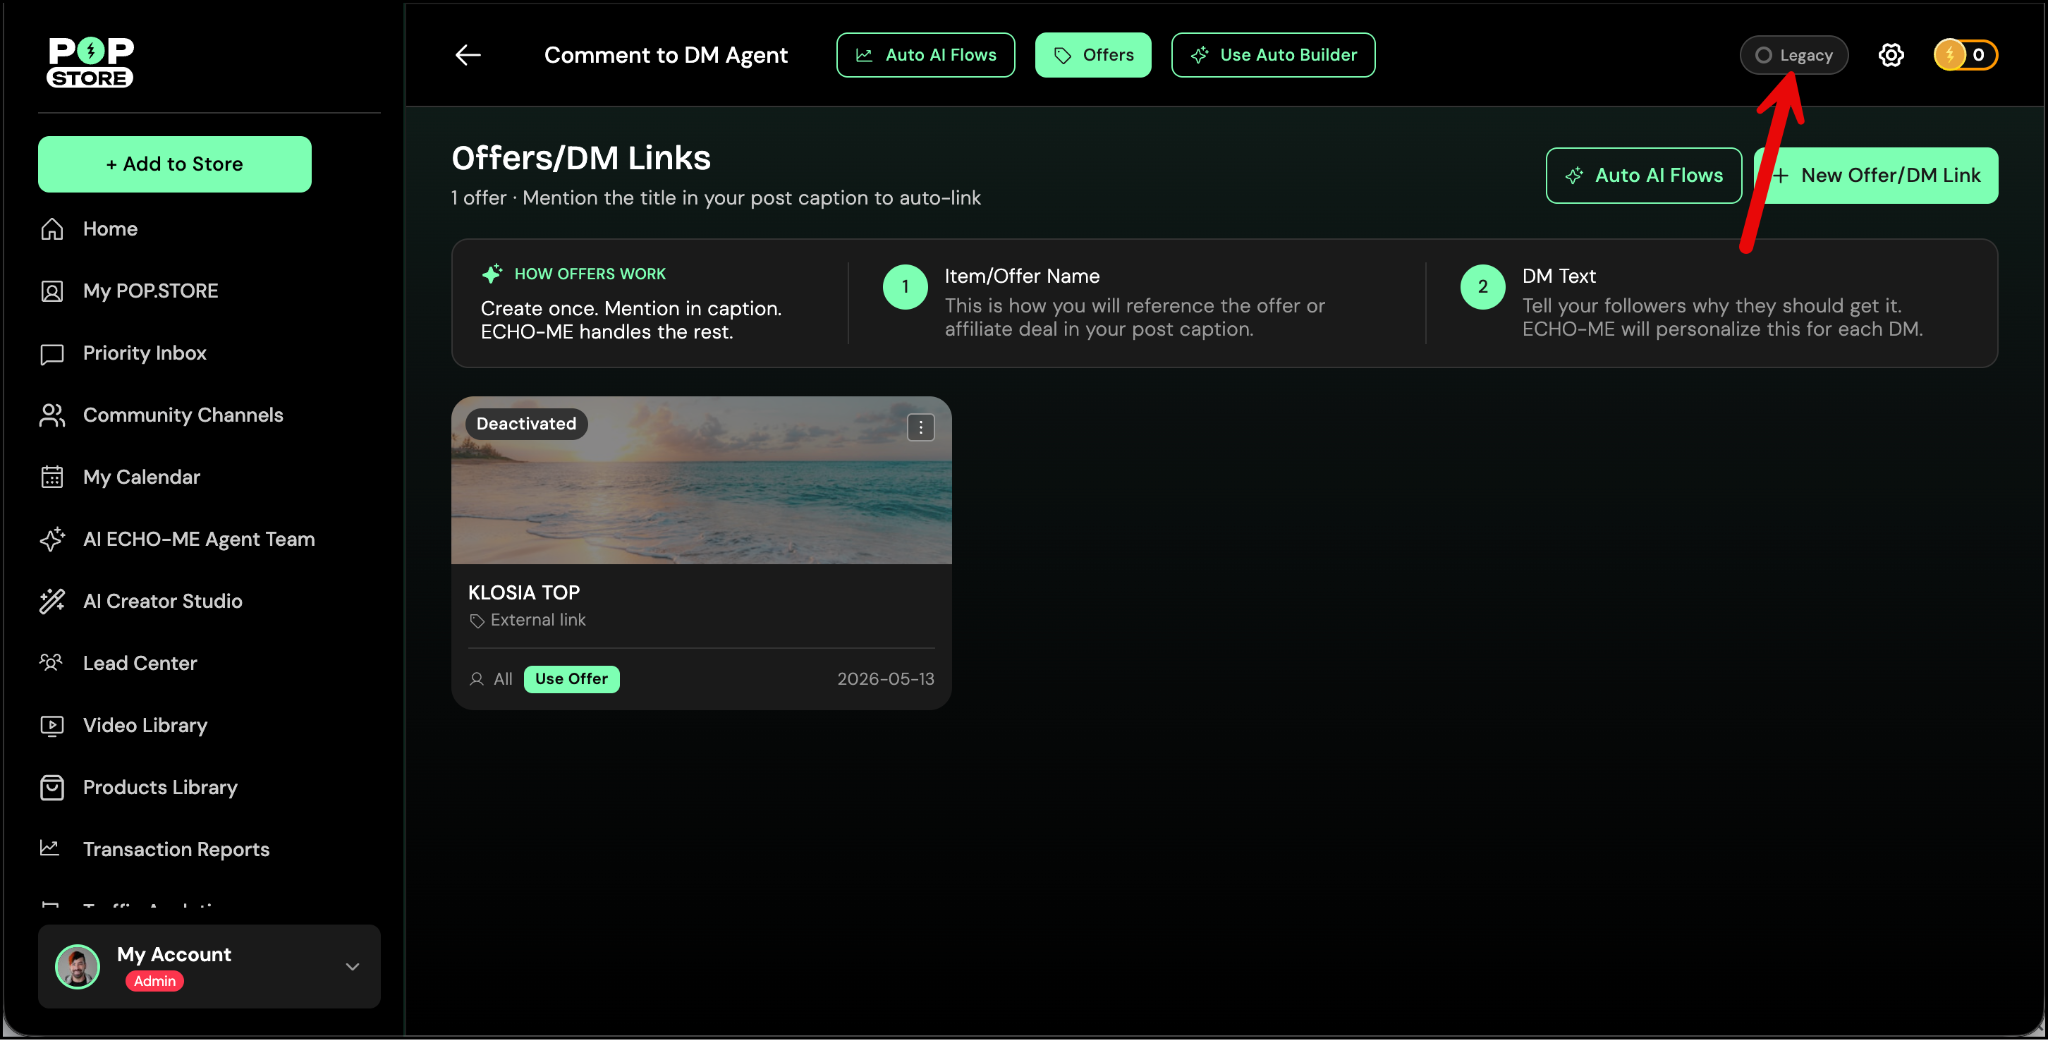This screenshot has height=1040, width=2048.
Task: Click the + Add to Store button
Action: tap(175, 164)
